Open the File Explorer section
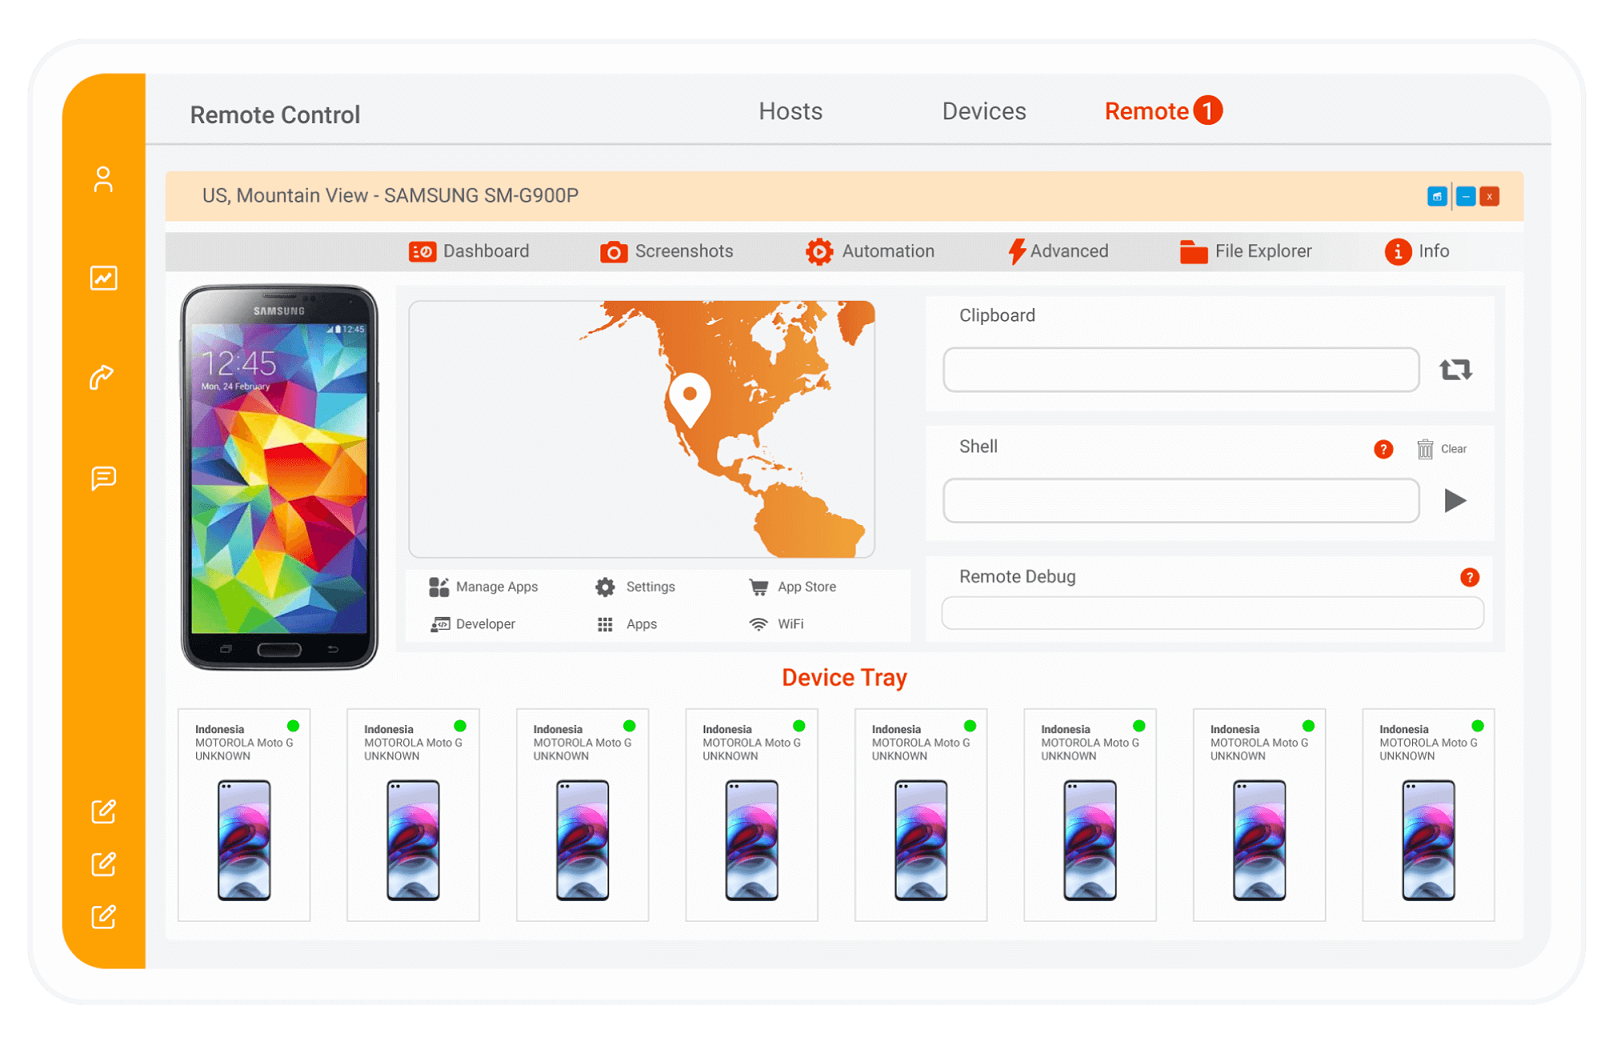Screen dimensions: 1613x1042 (1246, 252)
